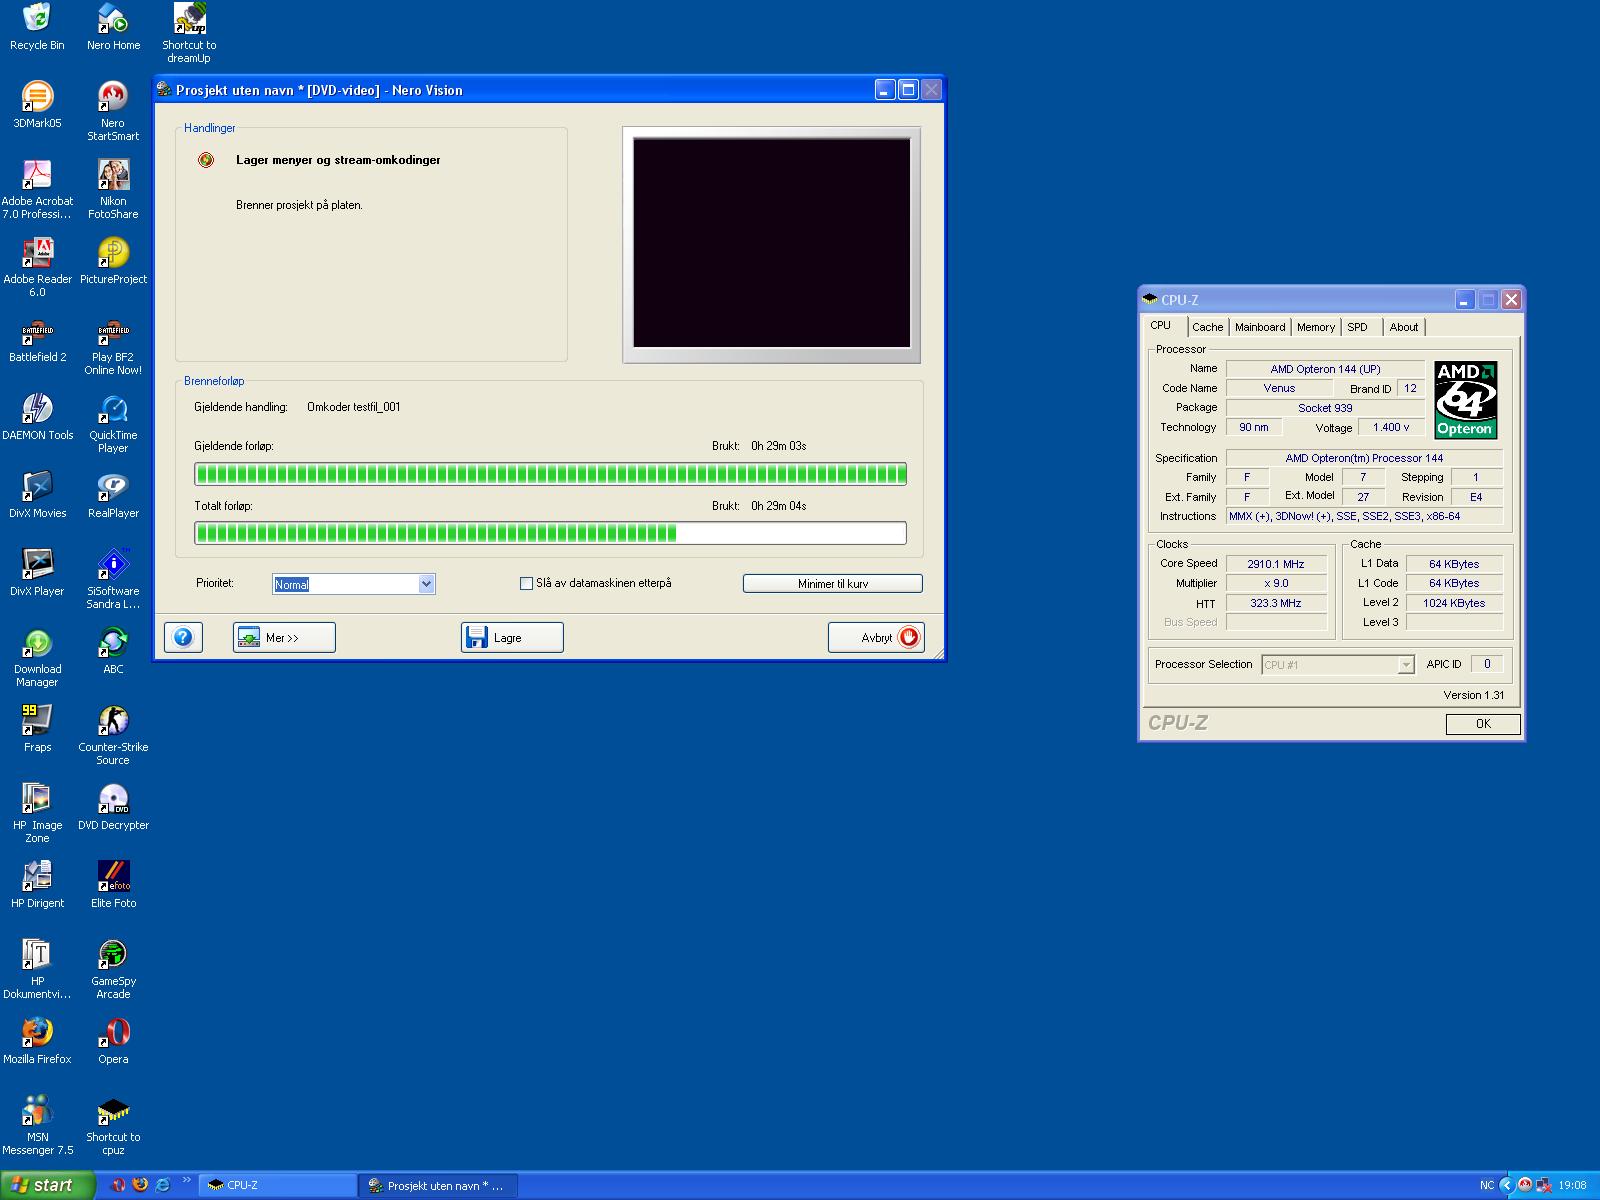
Task: Click the CPU-Z taskbar button
Action: pyautogui.click(x=278, y=1185)
